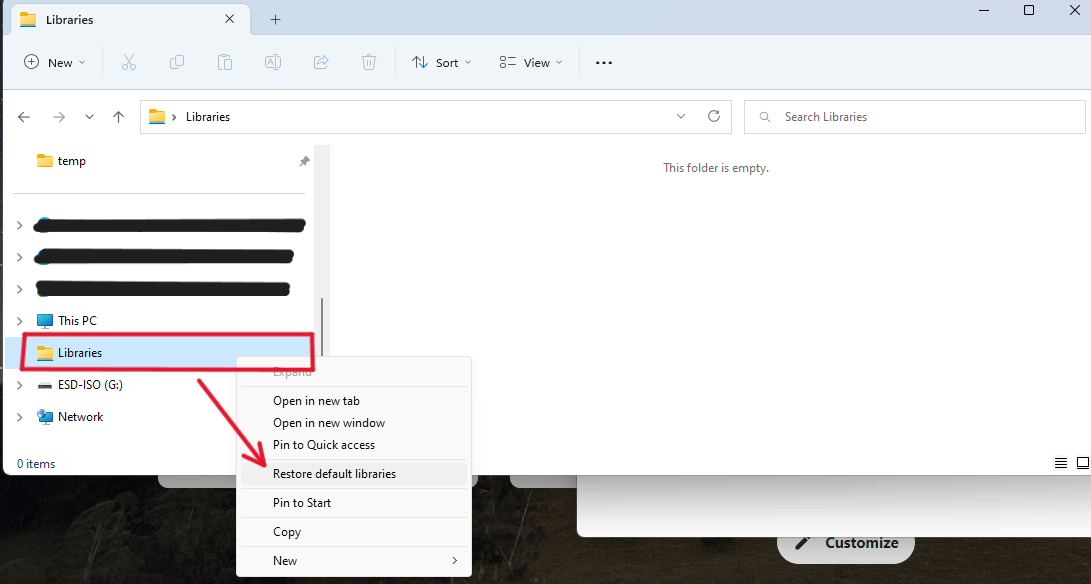The height and width of the screenshot is (584, 1091).
Task: Click the navigation pane scrollbar
Action: click(x=321, y=327)
